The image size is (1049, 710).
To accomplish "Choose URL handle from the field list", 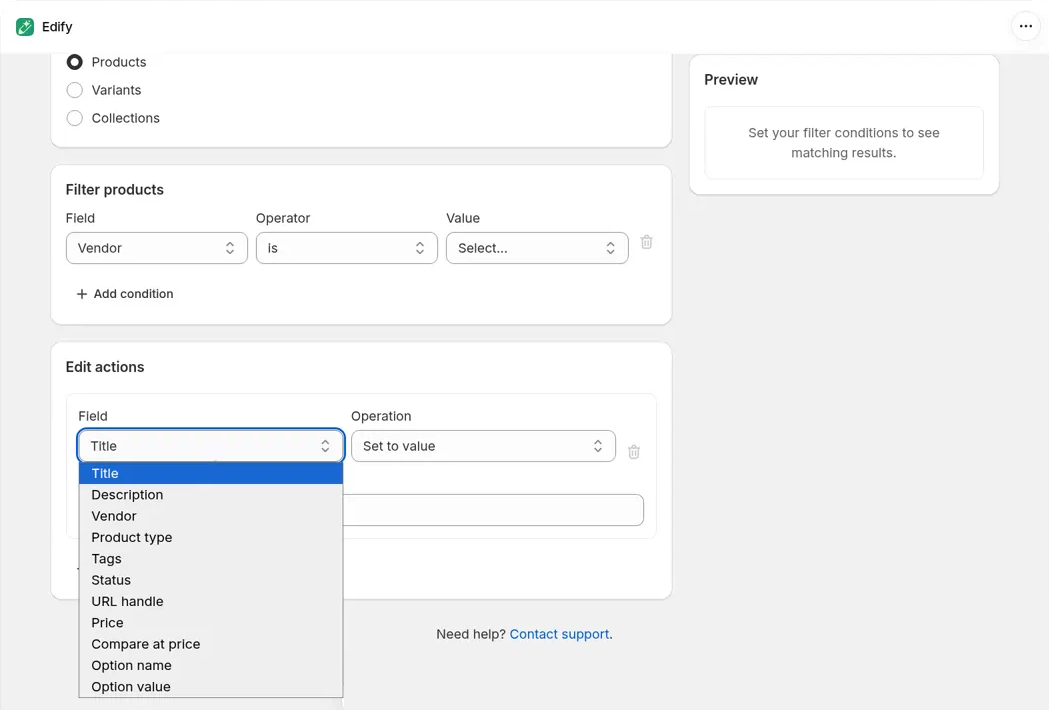I will 211,602.
